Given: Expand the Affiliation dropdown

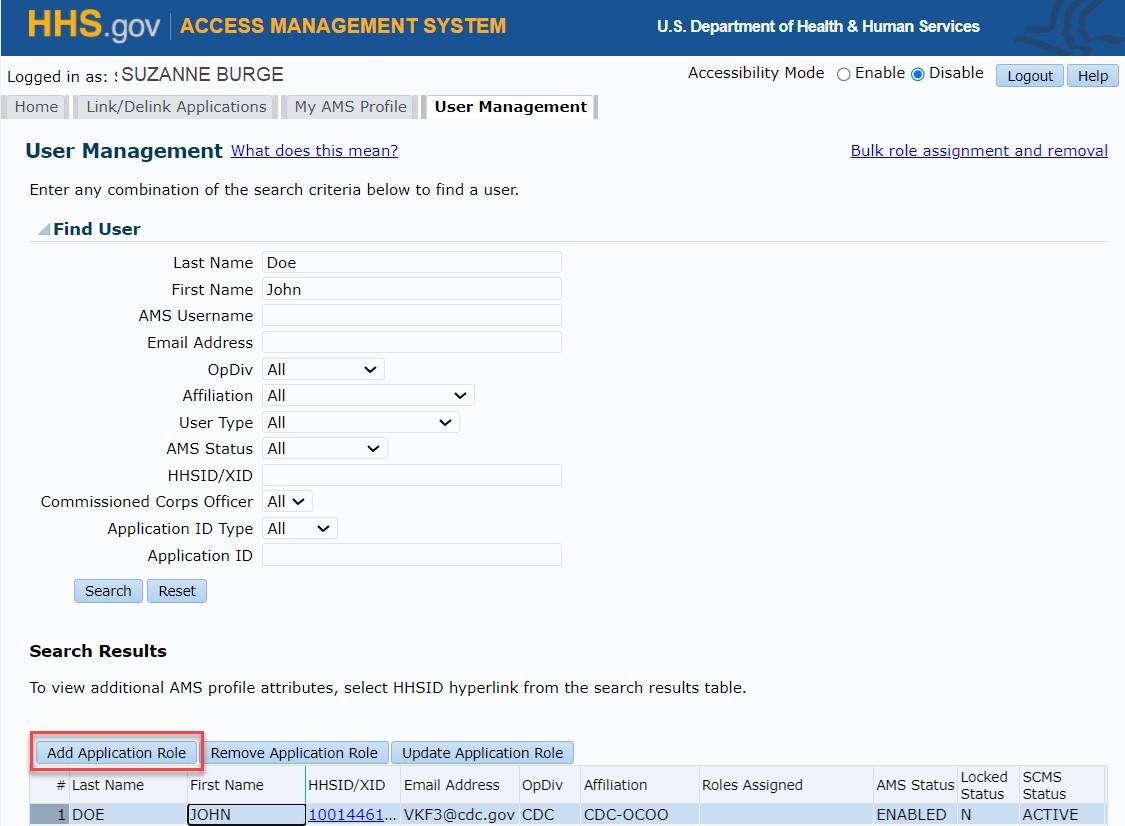Looking at the screenshot, I should pos(367,396).
